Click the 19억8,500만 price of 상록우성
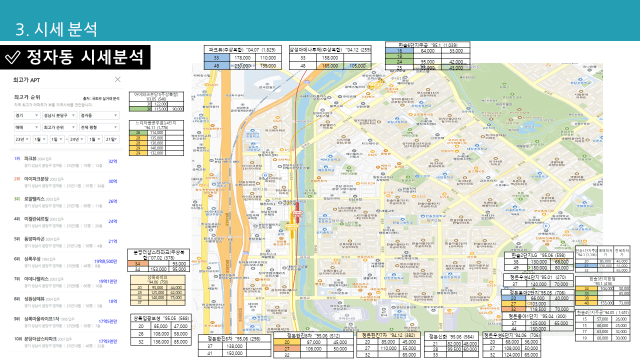This screenshot has width=640, height=360. [x=106, y=261]
